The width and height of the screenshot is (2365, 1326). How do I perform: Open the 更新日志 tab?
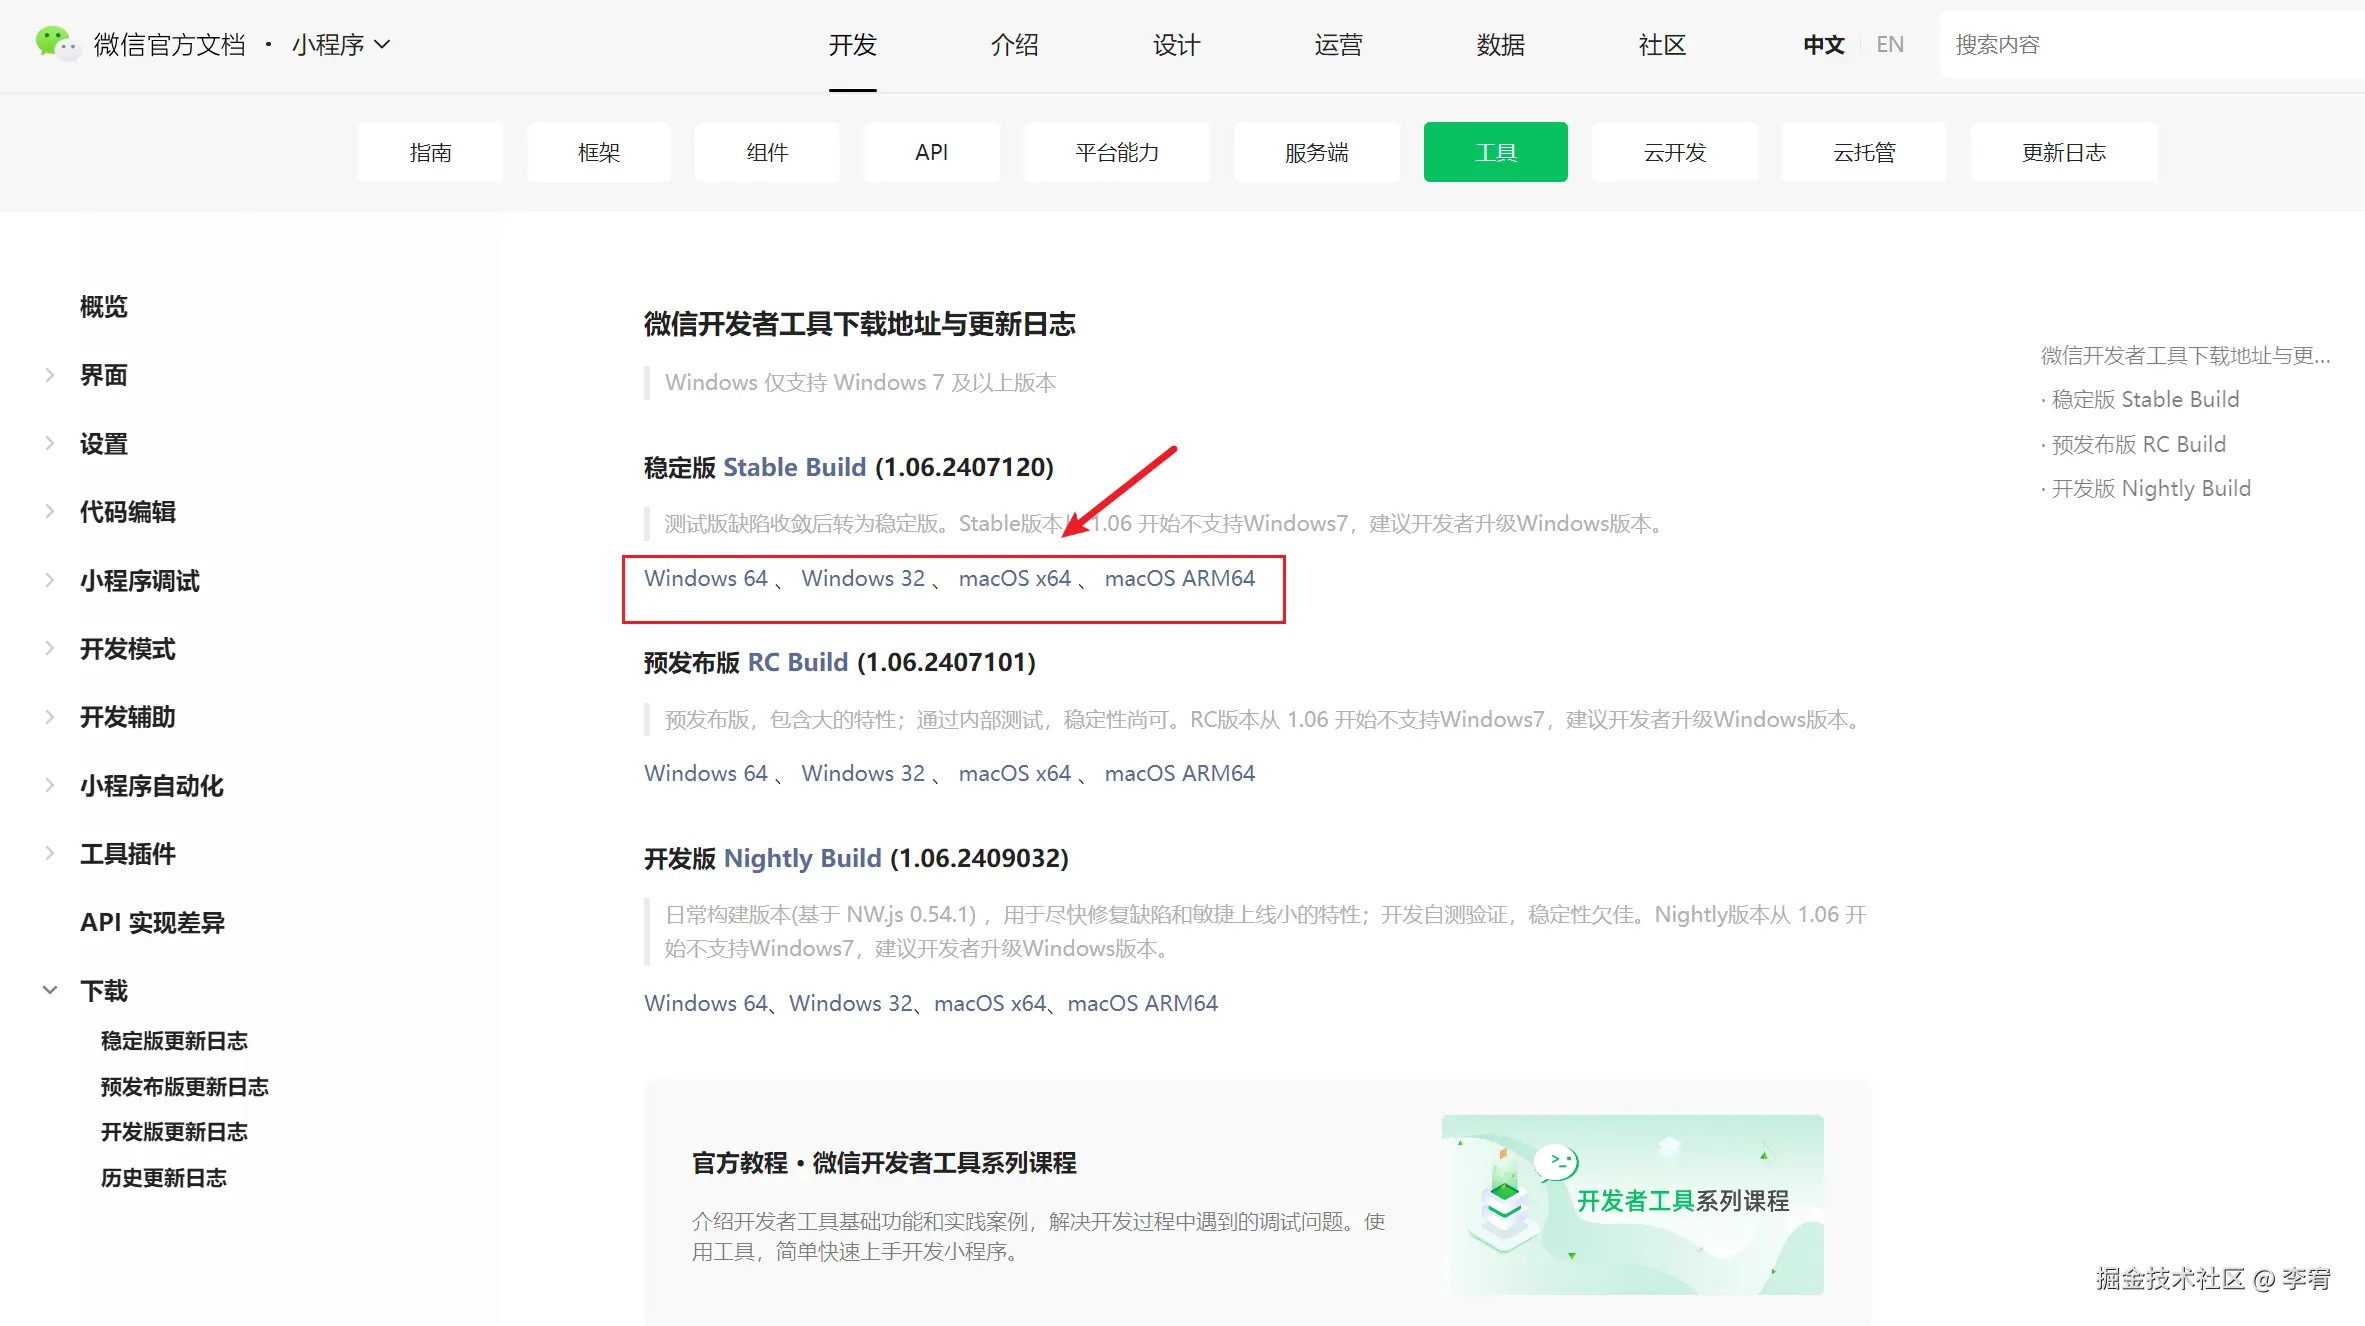click(x=2063, y=152)
